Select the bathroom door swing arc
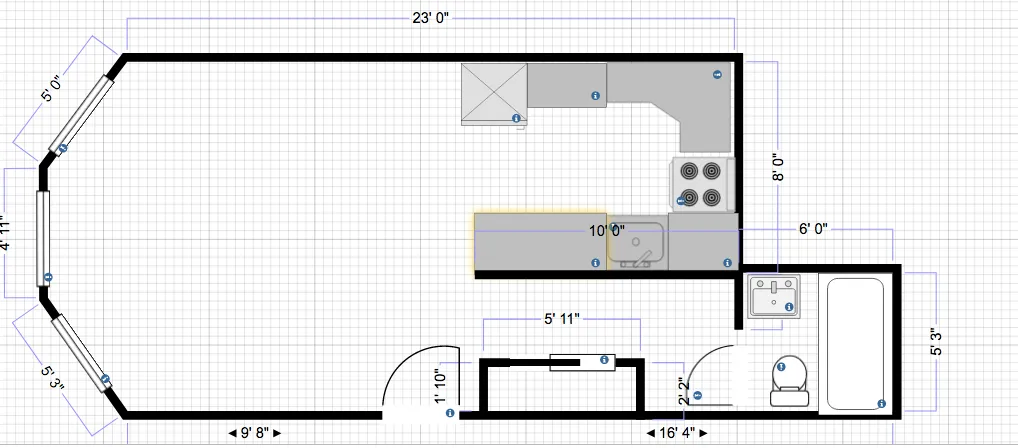This screenshot has width=1018, height=448. click(708, 373)
